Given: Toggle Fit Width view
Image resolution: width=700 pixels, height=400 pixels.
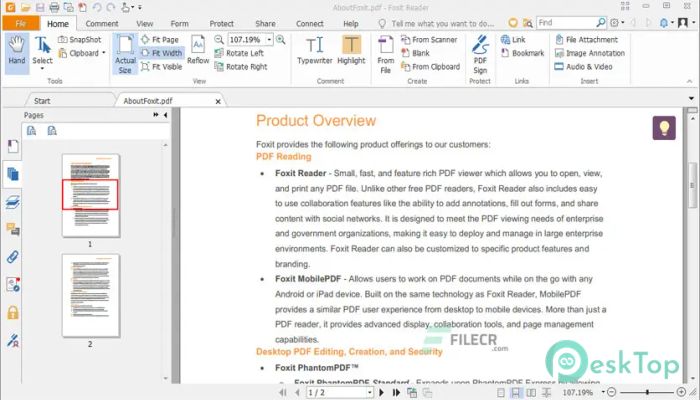Looking at the screenshot, I should tap(162, 53).
